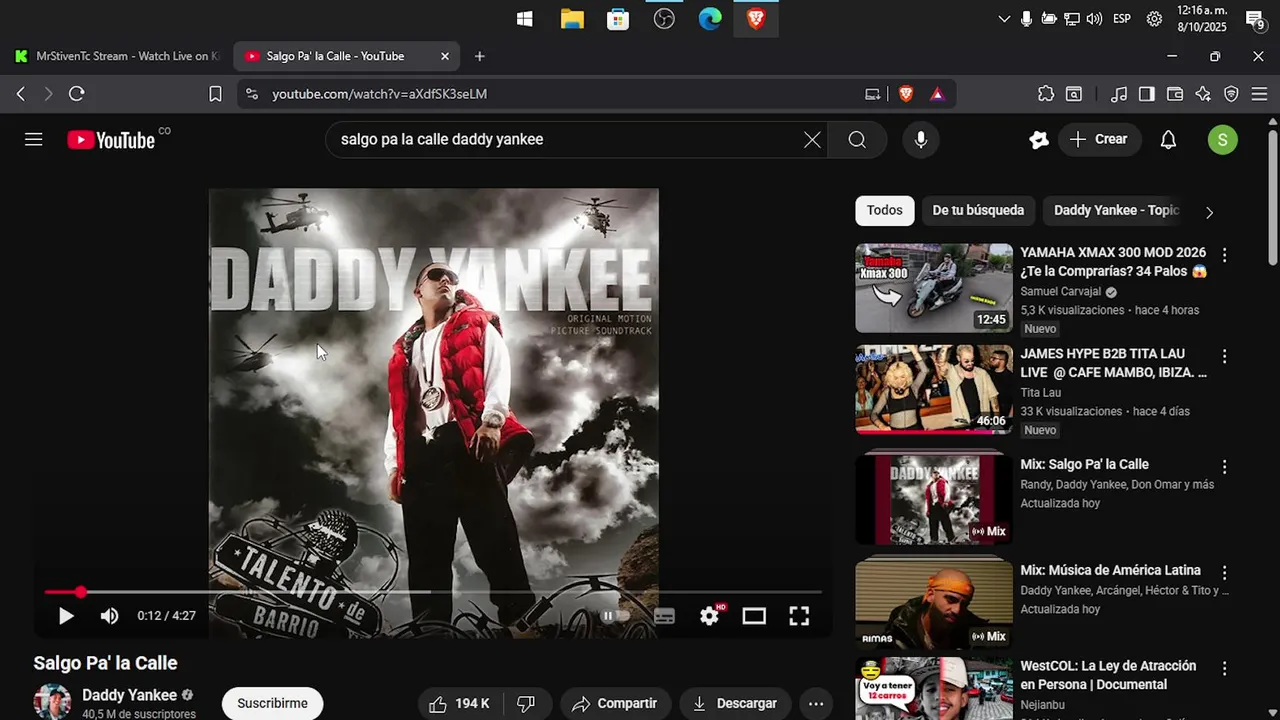The width and height of the screenshot is (1280, 720).
Task: Open Brave VPN shield icon
Action: [1231, 94]
